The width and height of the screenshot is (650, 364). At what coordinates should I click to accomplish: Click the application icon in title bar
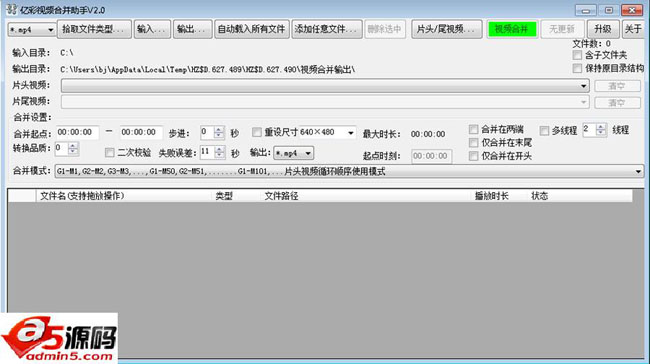12,9
